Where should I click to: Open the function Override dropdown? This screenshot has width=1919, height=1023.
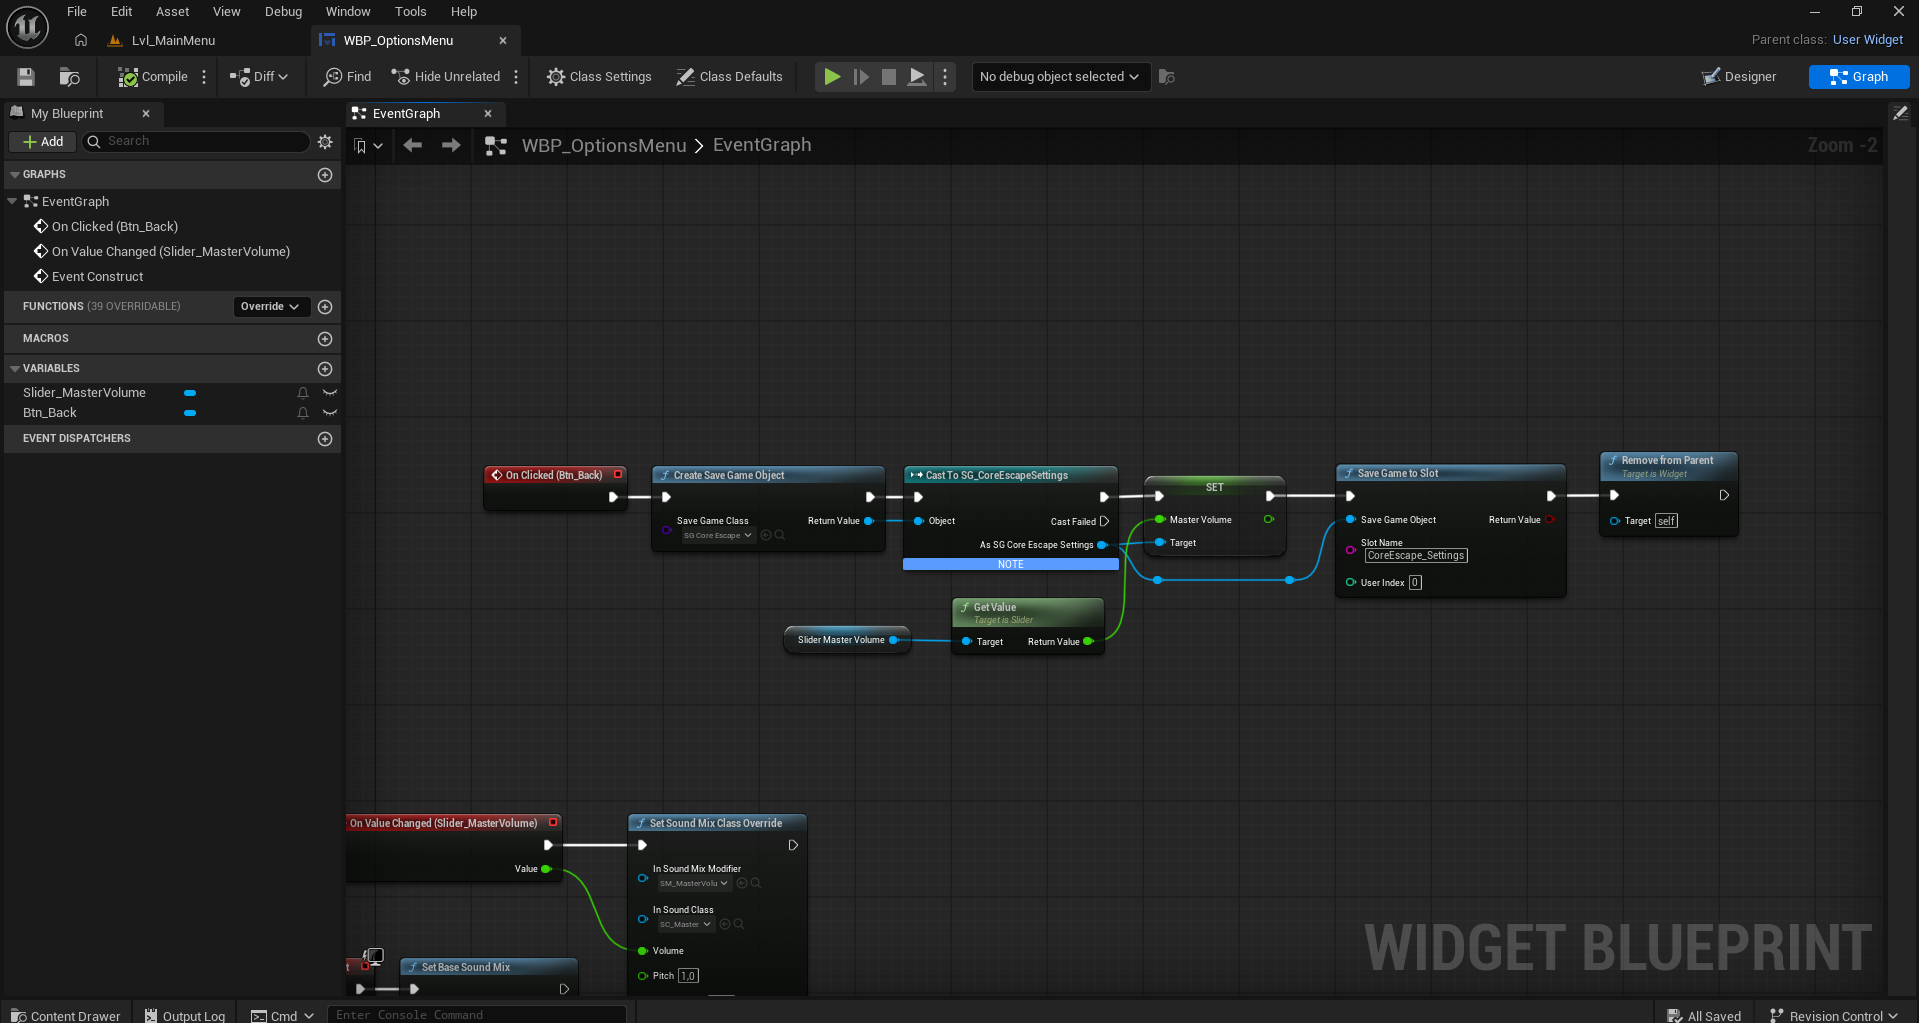(x=270, y=307)
